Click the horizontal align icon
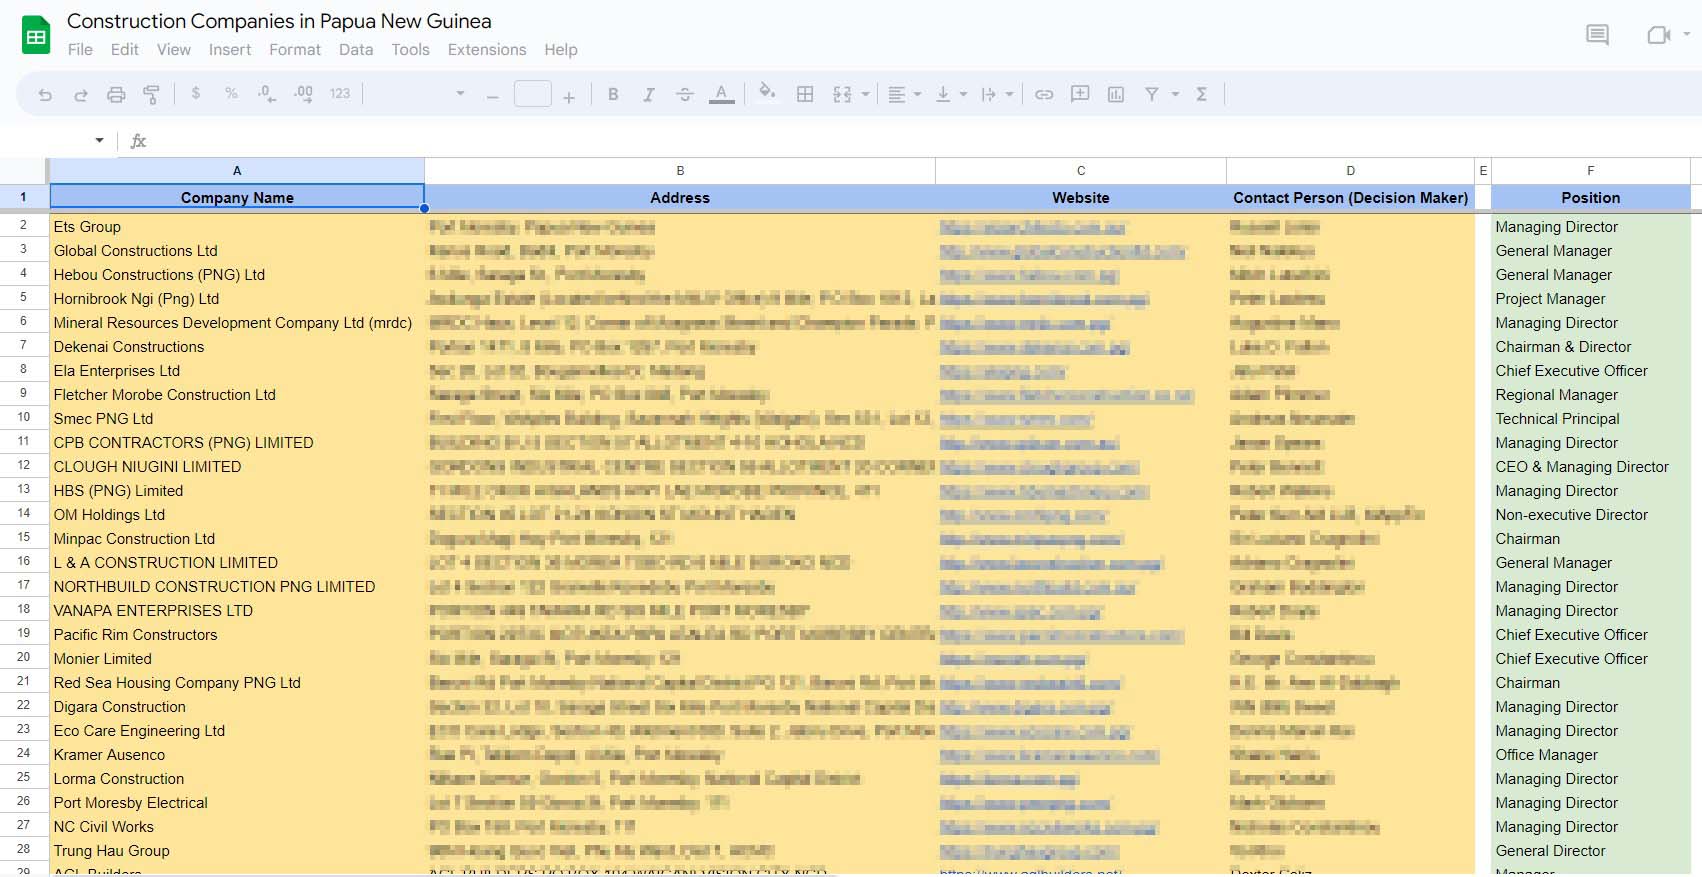The width and height of the screenshot is (1702, 877). (x=897, y=94)
